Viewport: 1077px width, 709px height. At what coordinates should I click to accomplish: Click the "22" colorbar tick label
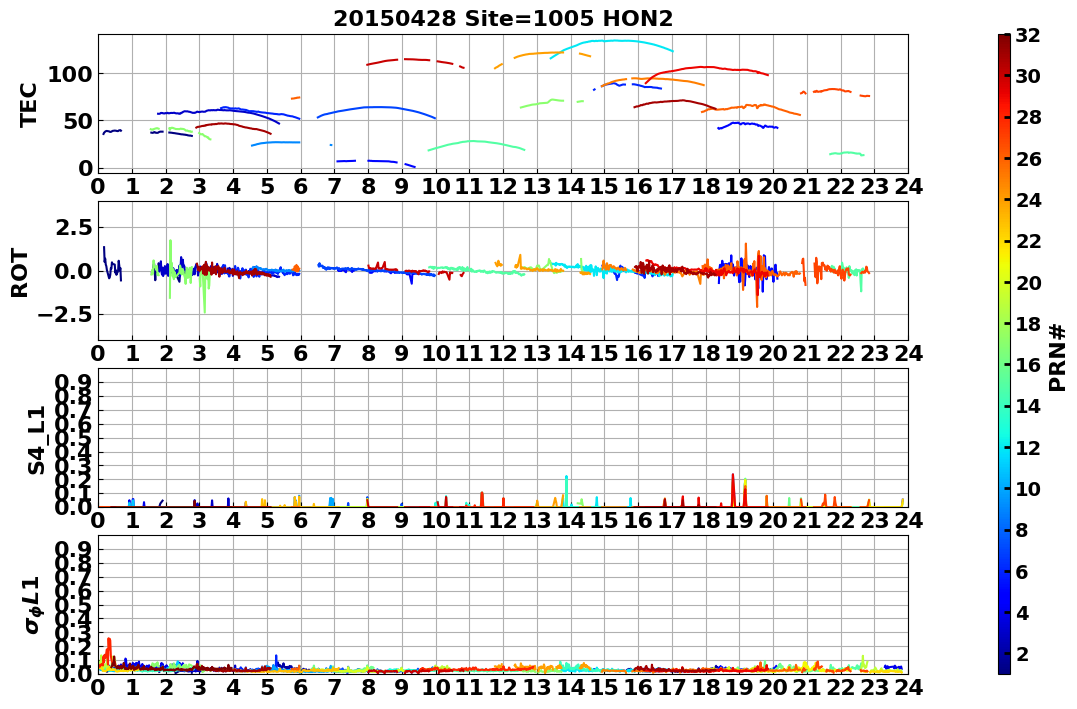pos(1028,241)
